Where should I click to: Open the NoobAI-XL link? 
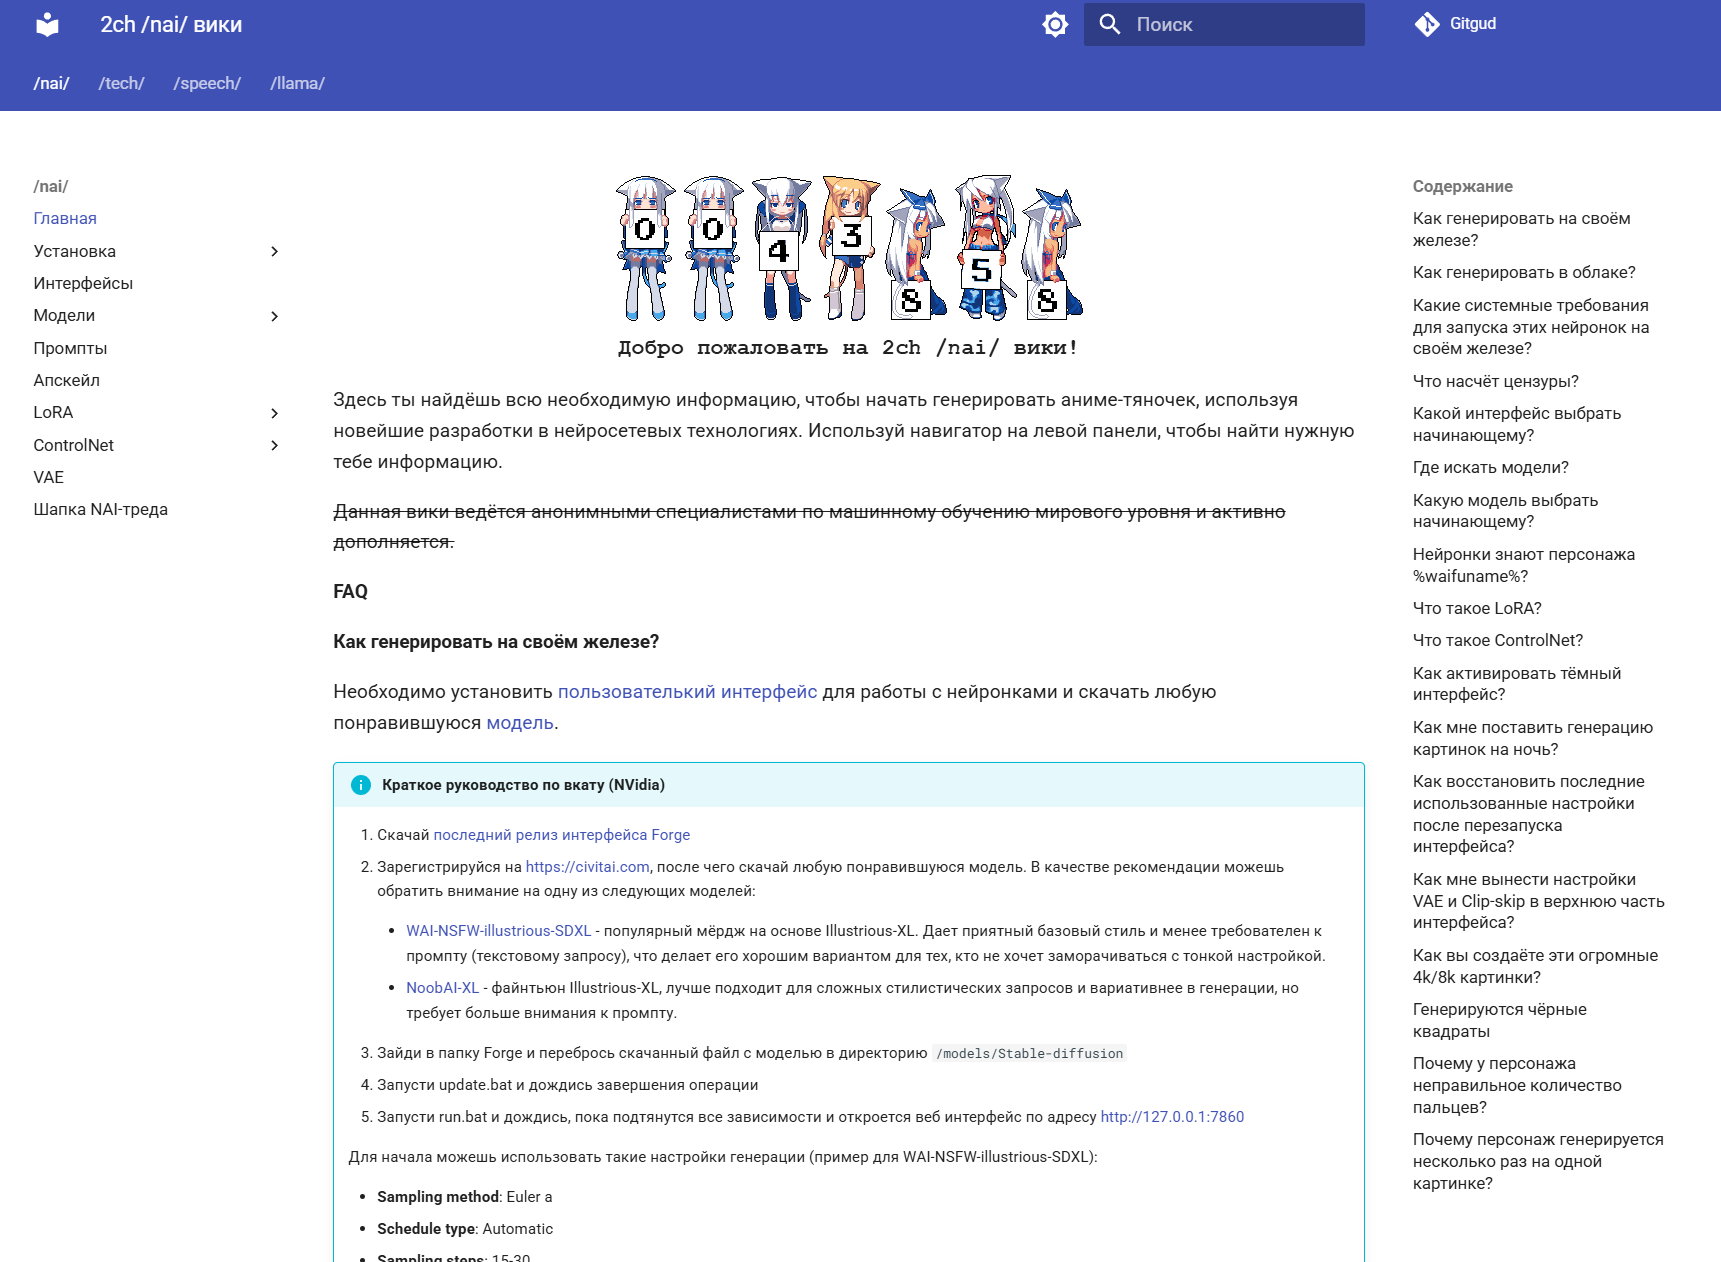click(x=443, y=988)
